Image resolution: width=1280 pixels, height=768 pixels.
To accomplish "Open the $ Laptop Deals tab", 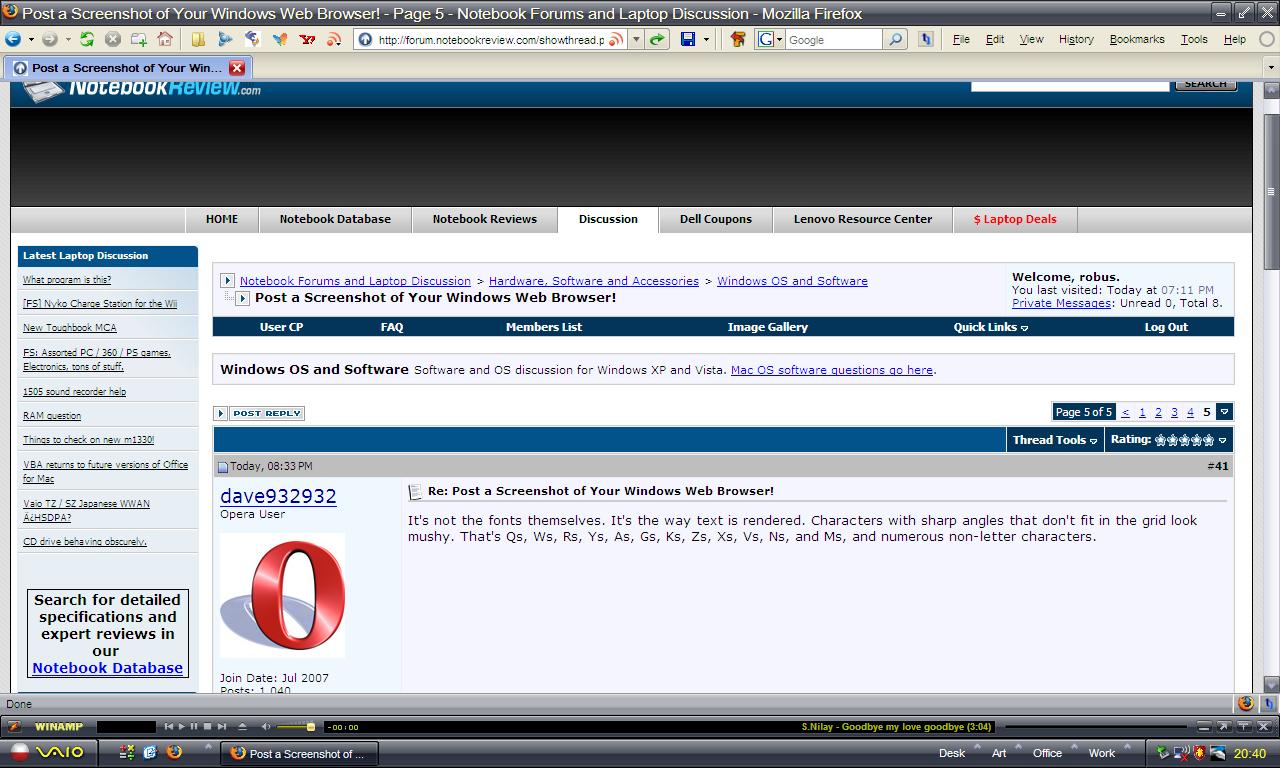I will coord(1015,219).
